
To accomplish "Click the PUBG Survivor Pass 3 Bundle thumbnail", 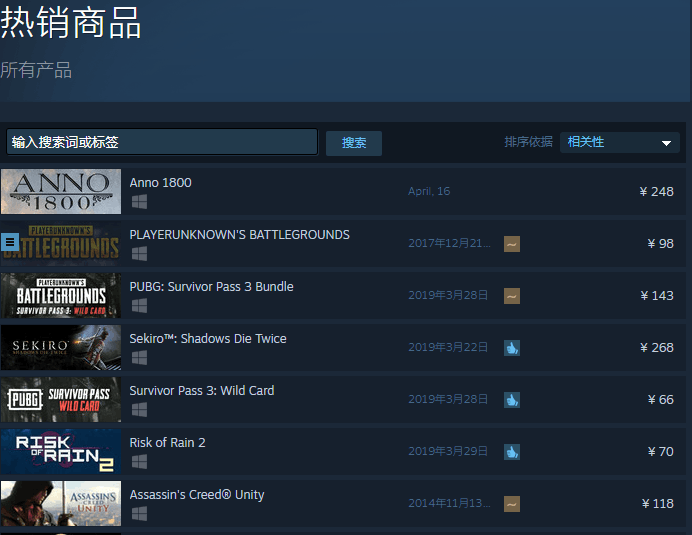I will [x=61, y=295].
